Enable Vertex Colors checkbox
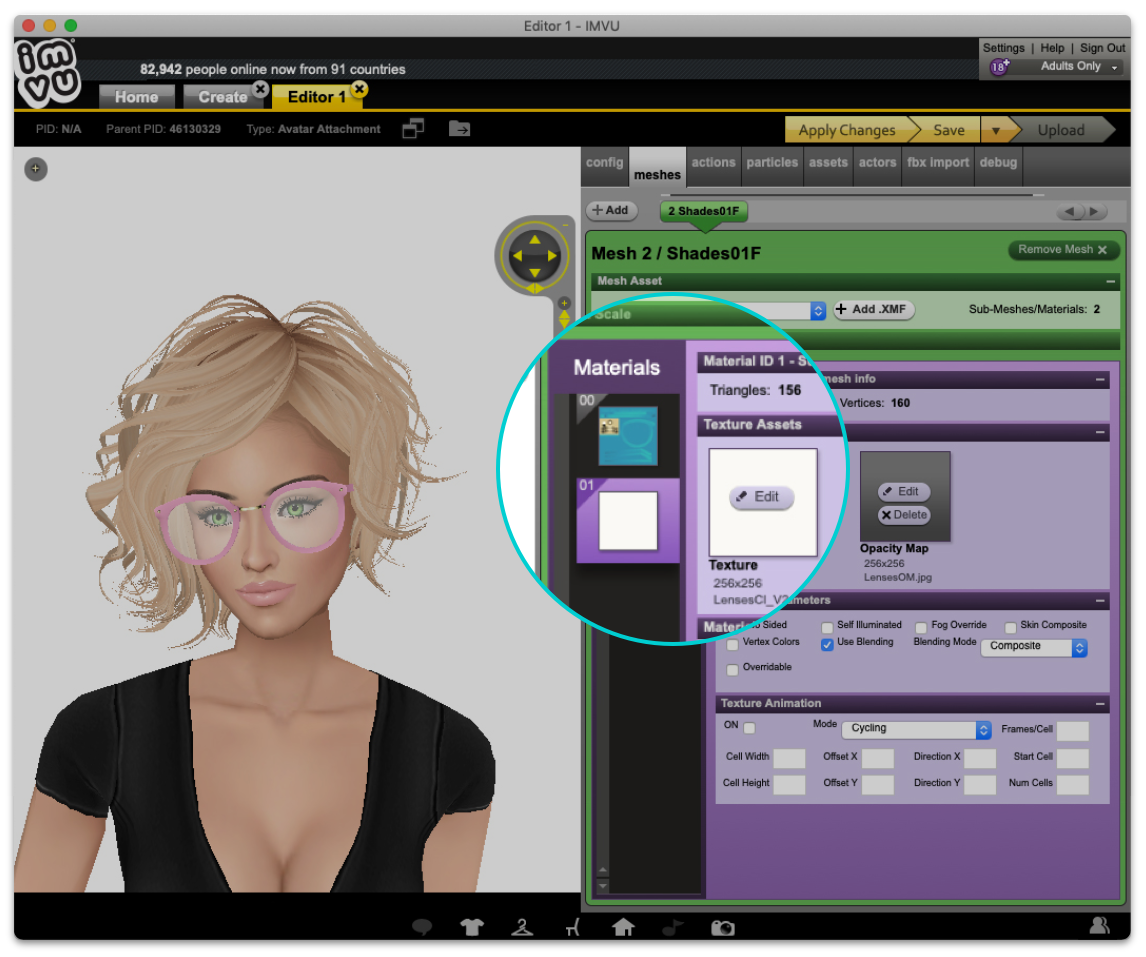 tap(732, 645)
